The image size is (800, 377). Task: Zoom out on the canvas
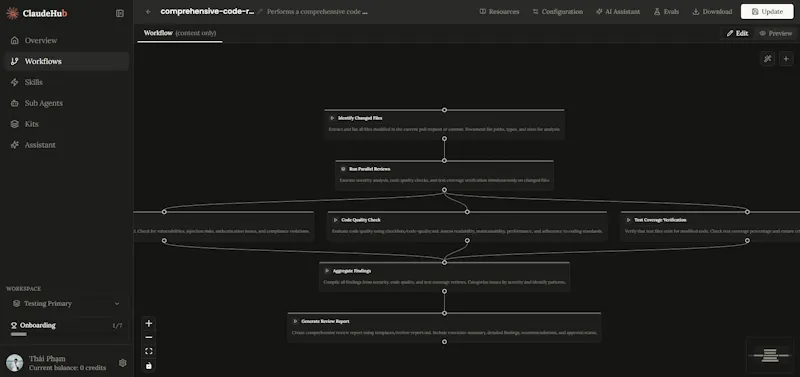coord(148,337)
